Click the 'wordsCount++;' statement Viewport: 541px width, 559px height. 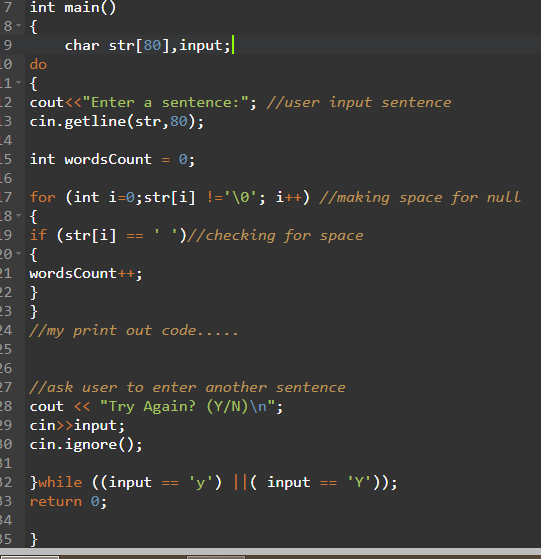point(86,273)
